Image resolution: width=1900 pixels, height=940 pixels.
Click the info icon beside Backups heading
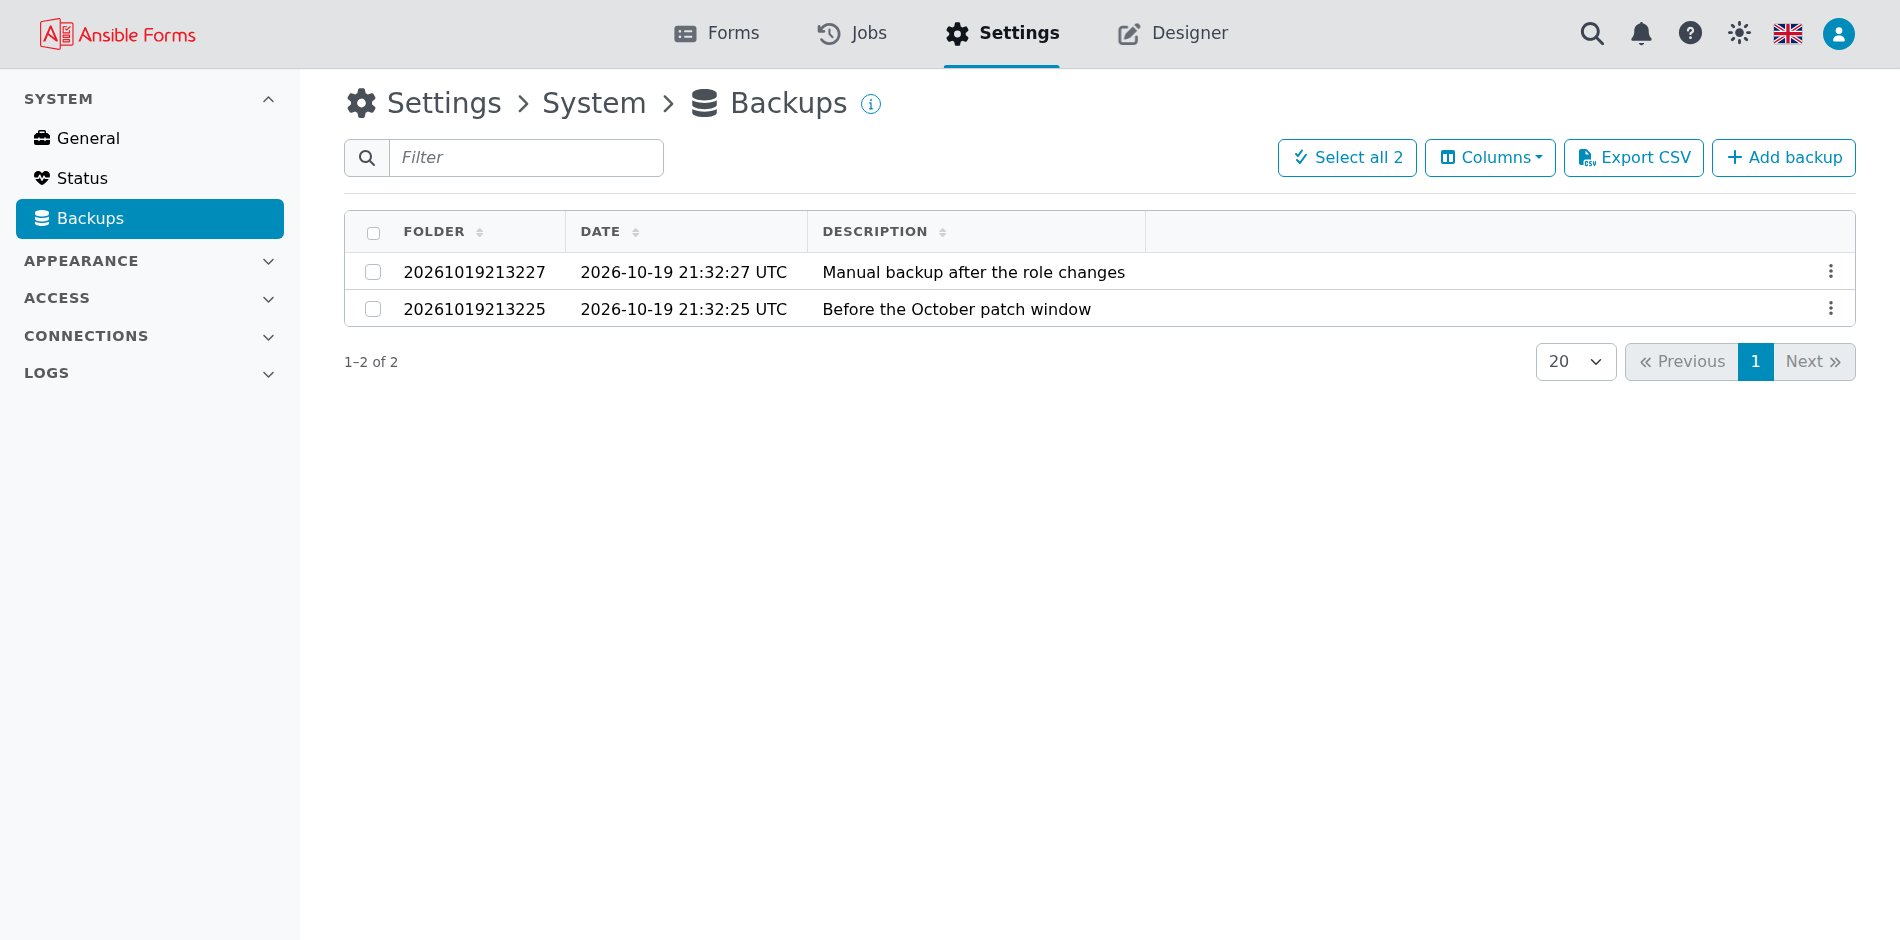(871, 104)
